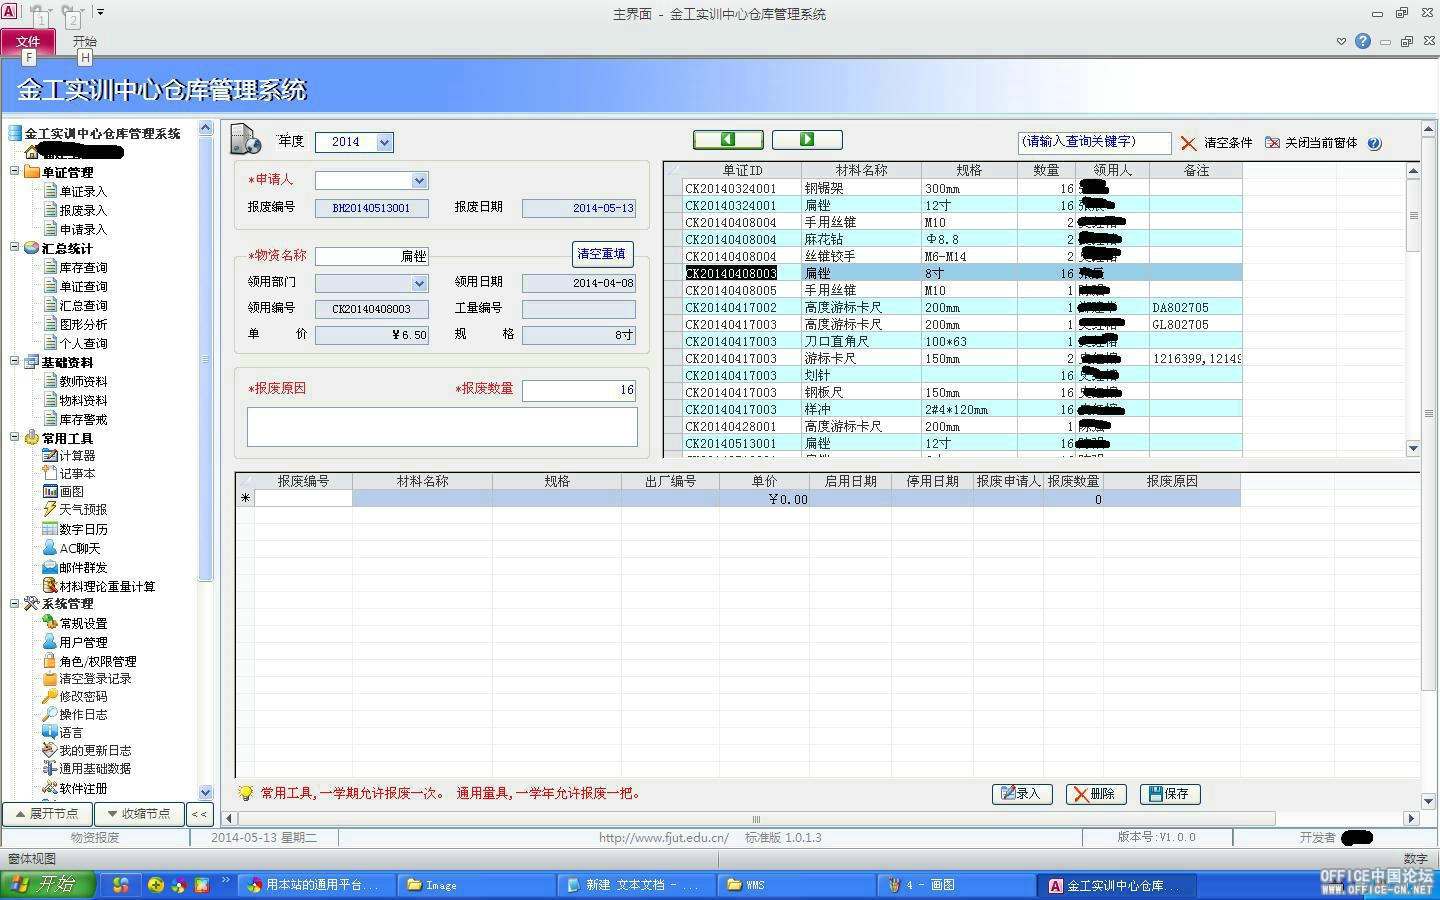The width and height of the screenshot is (1440, 900).
Task: Click the 删除 button
Action: coord(1096,794)
